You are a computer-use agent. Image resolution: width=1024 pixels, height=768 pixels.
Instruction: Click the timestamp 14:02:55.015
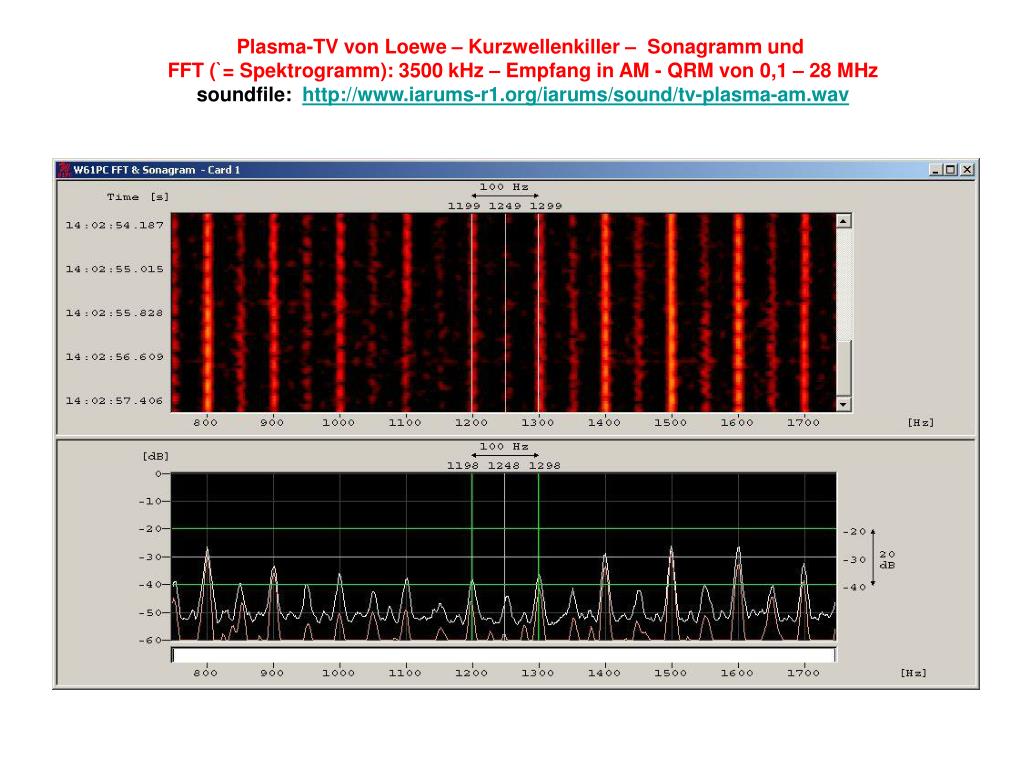pyautogui.click(x=114, y=269)
